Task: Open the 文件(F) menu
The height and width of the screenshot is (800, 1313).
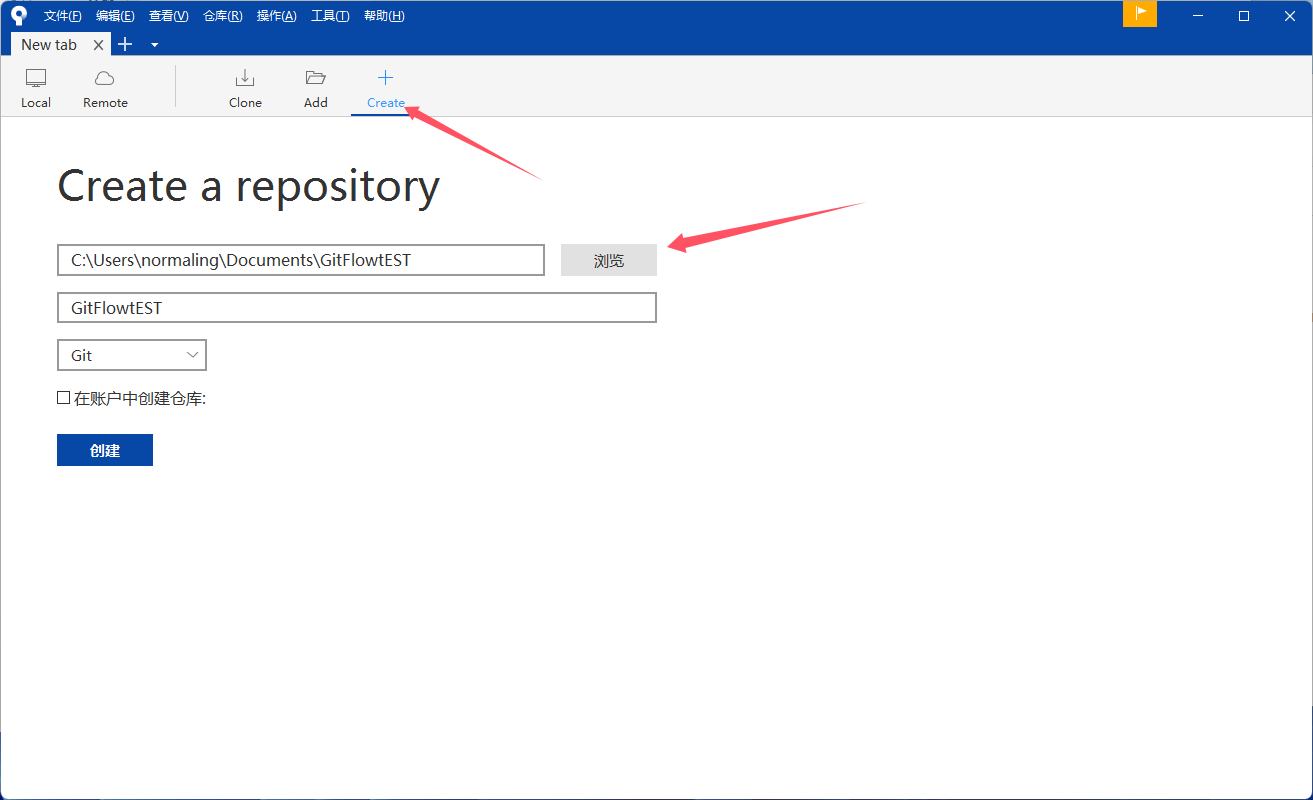Action: coord(62,16)
